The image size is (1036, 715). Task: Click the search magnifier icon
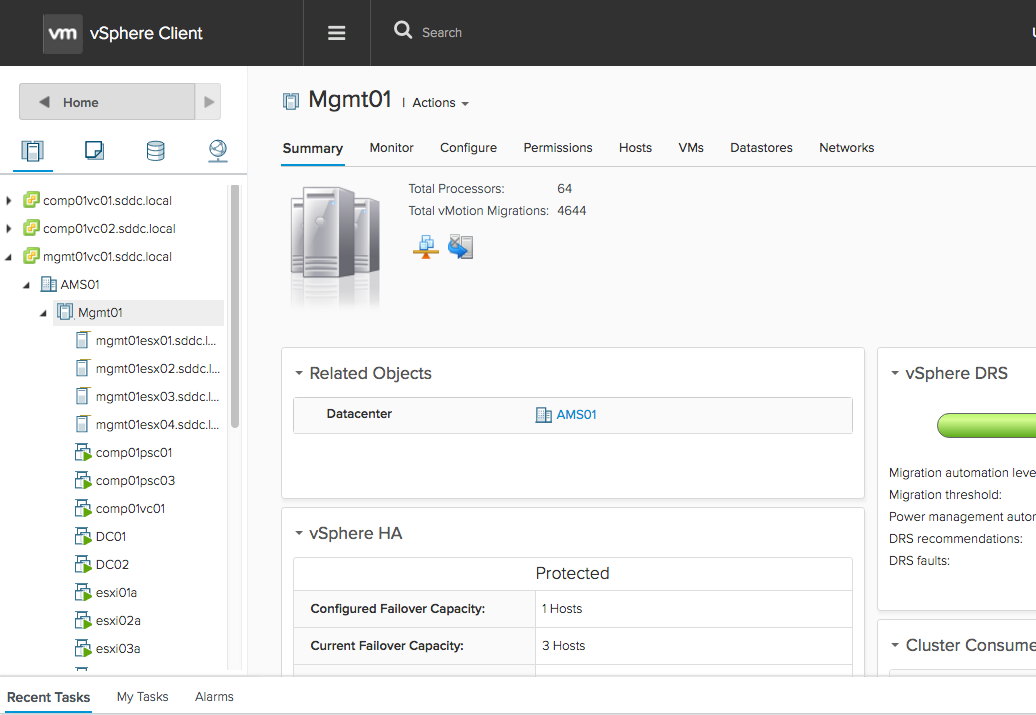(x=402, y=30)
